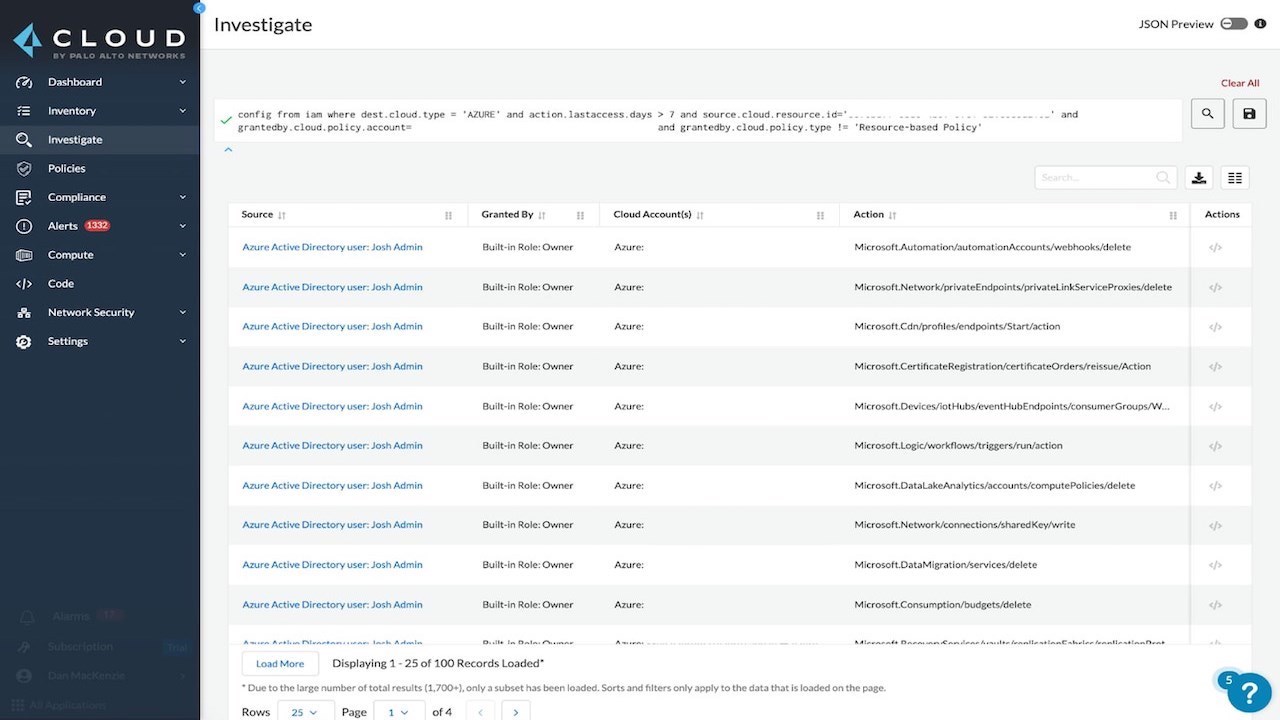Open the Page number dropdown

pyautogui.click(x=398, y=712)
